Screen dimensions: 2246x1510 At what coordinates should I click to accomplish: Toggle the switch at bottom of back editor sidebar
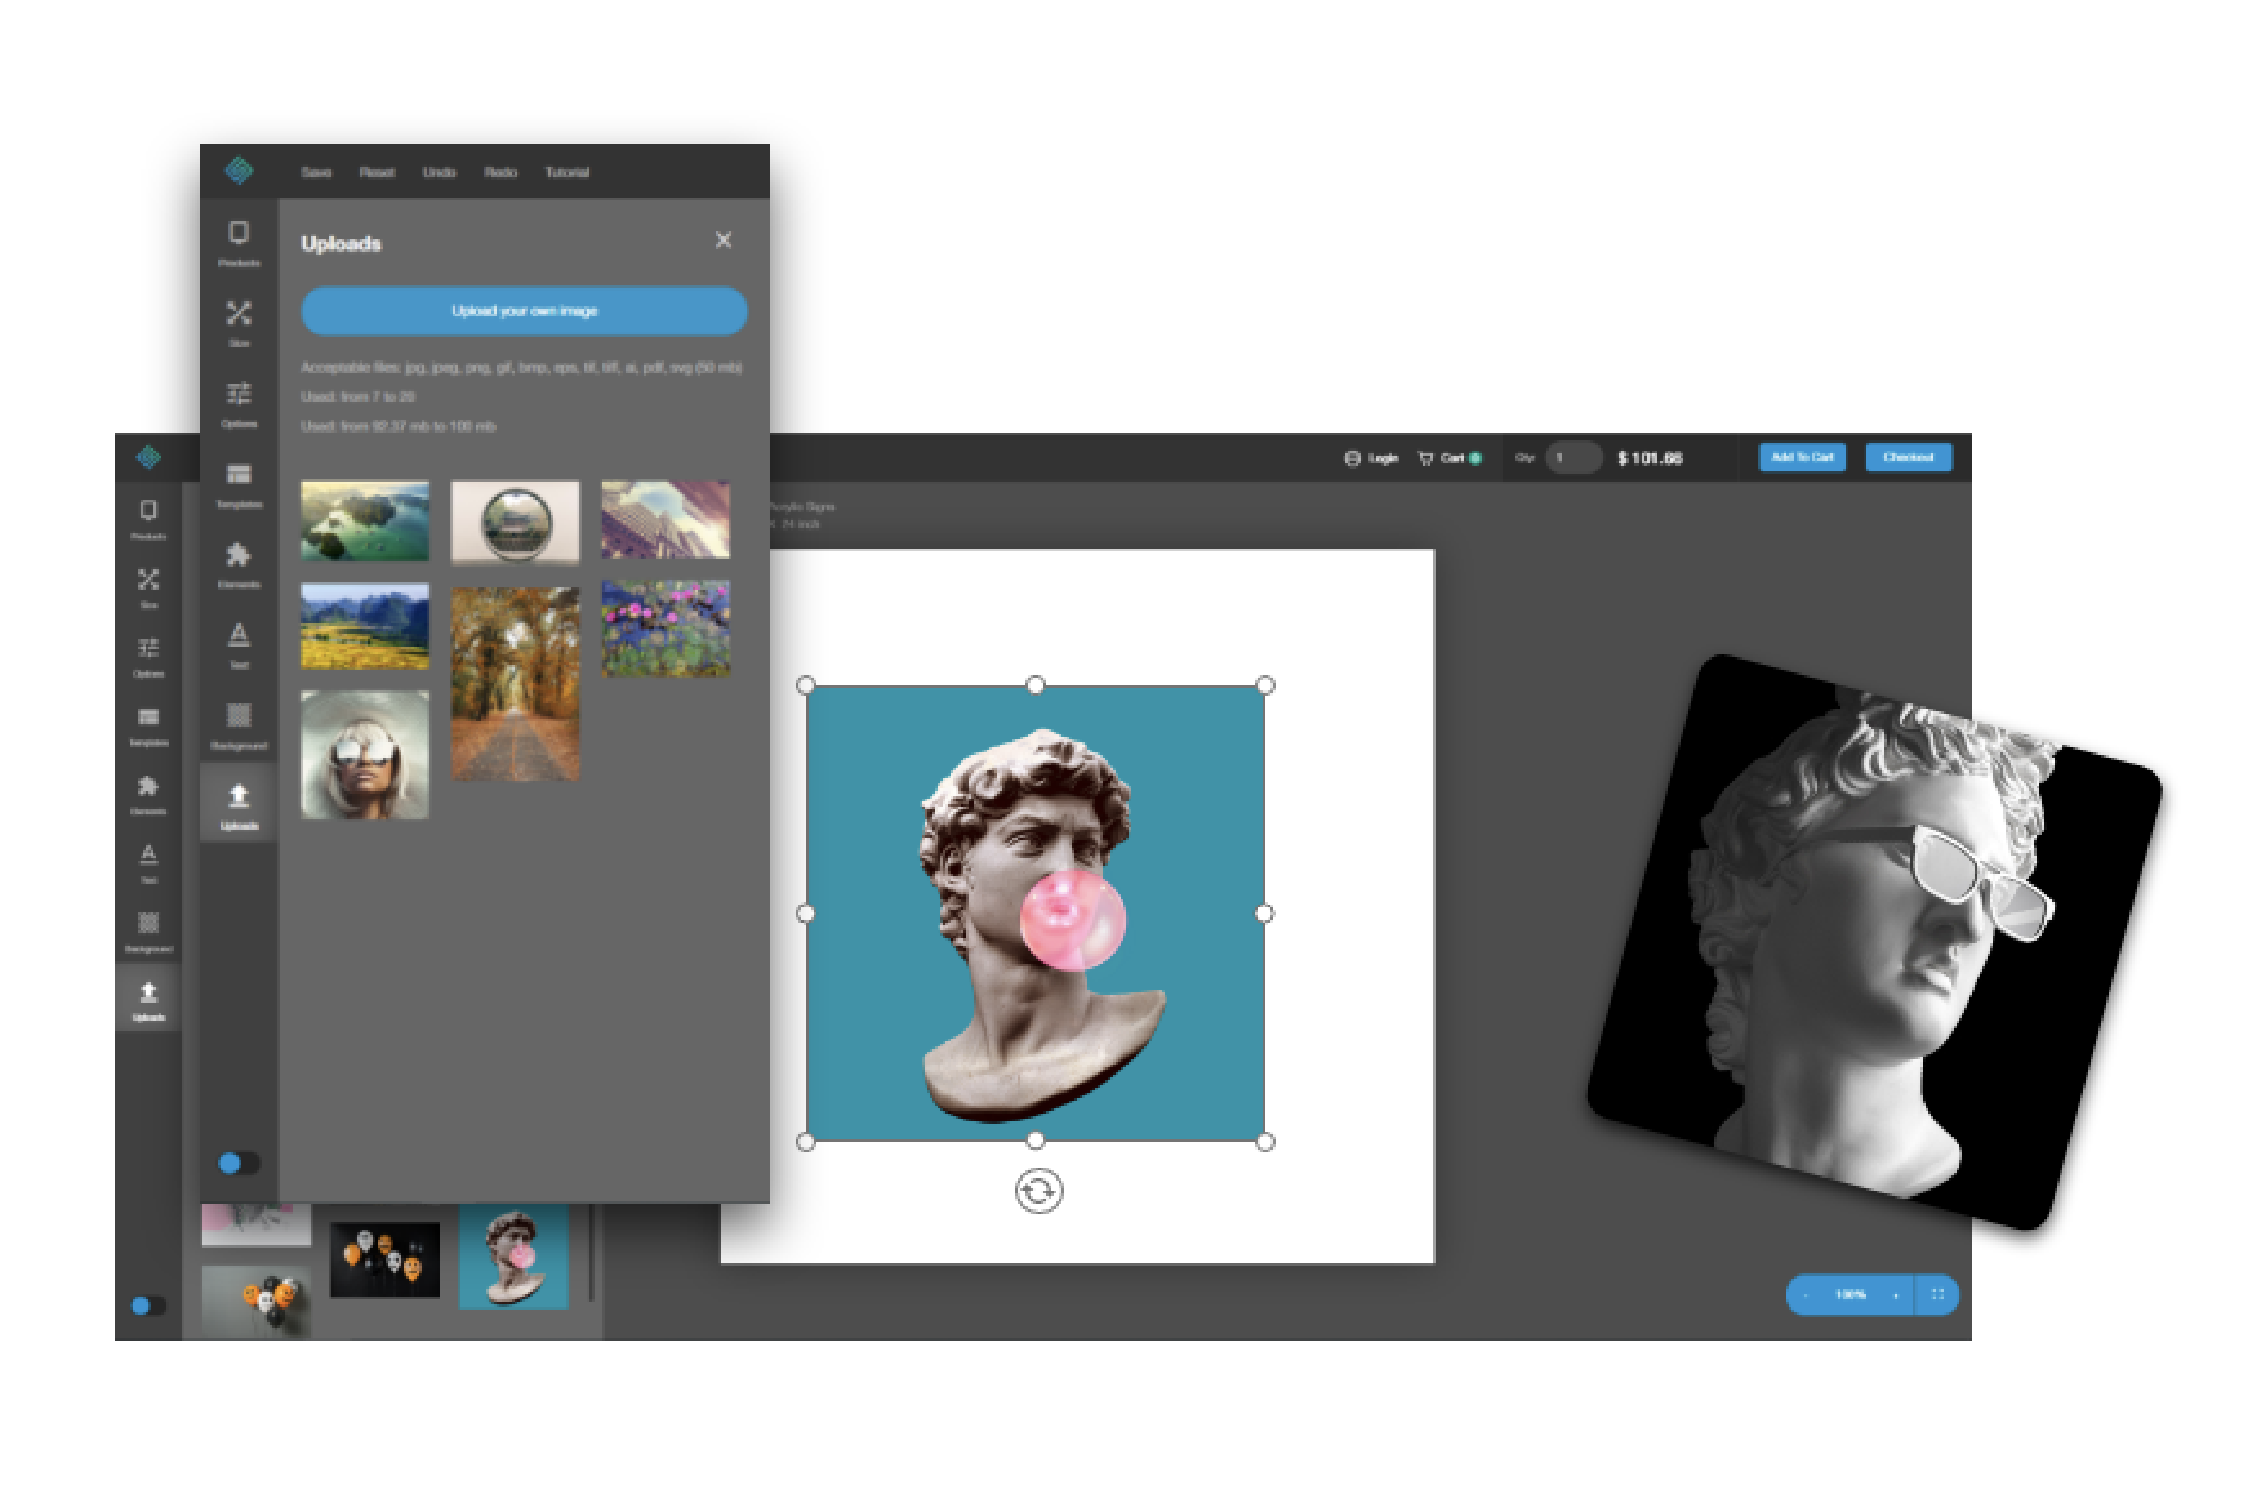148,1305
